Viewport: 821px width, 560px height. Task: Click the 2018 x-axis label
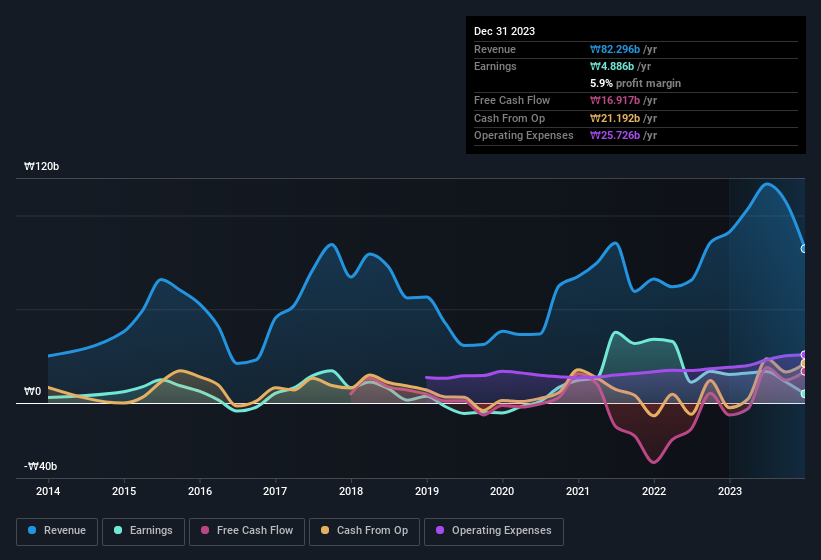tap(351, 491)
